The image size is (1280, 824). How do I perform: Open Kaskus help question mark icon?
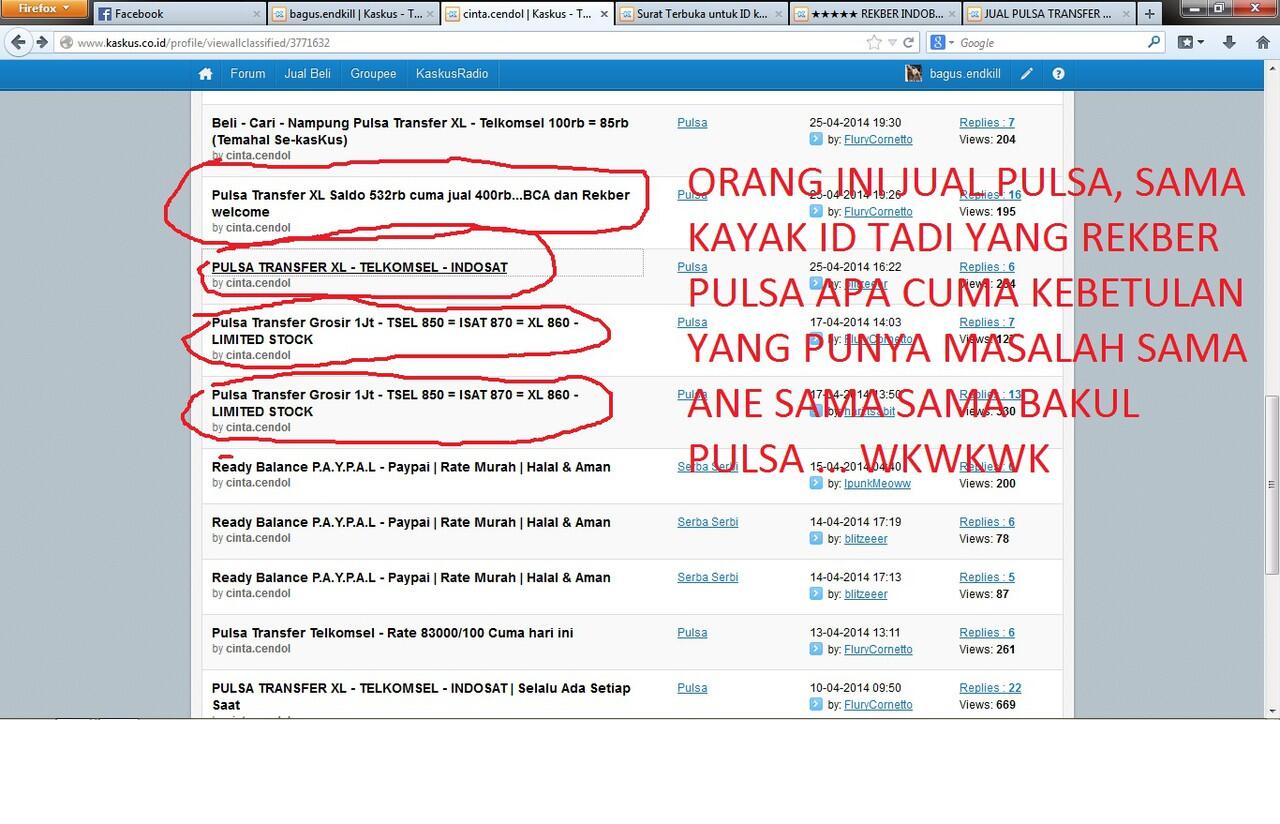point(1058,74)
